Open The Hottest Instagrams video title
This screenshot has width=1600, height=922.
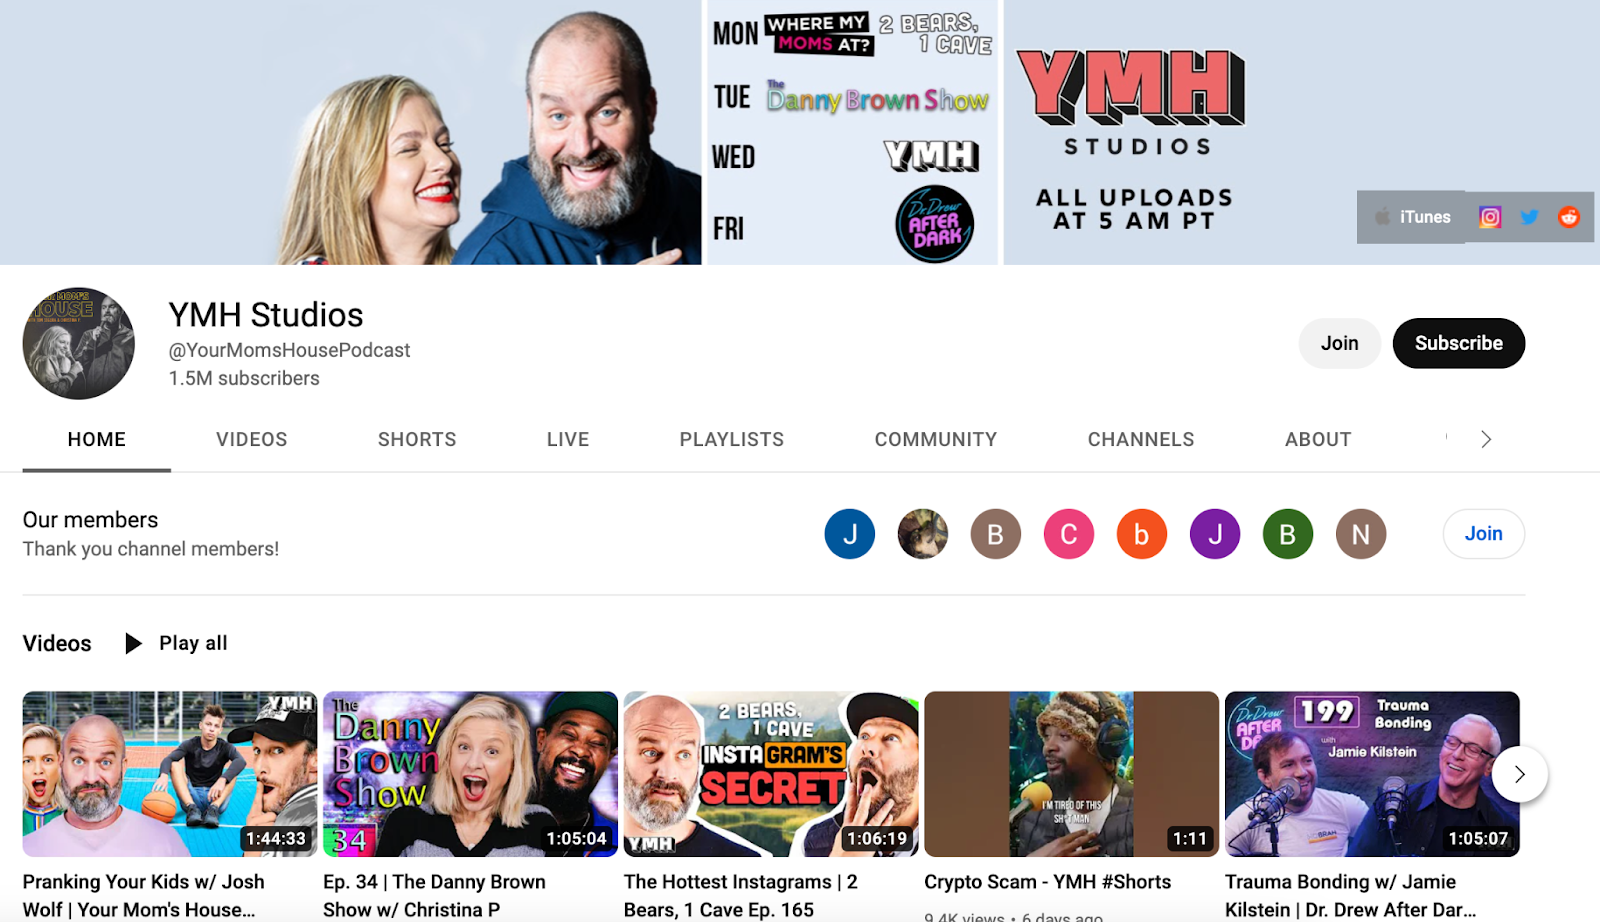[x=741, y=896]
